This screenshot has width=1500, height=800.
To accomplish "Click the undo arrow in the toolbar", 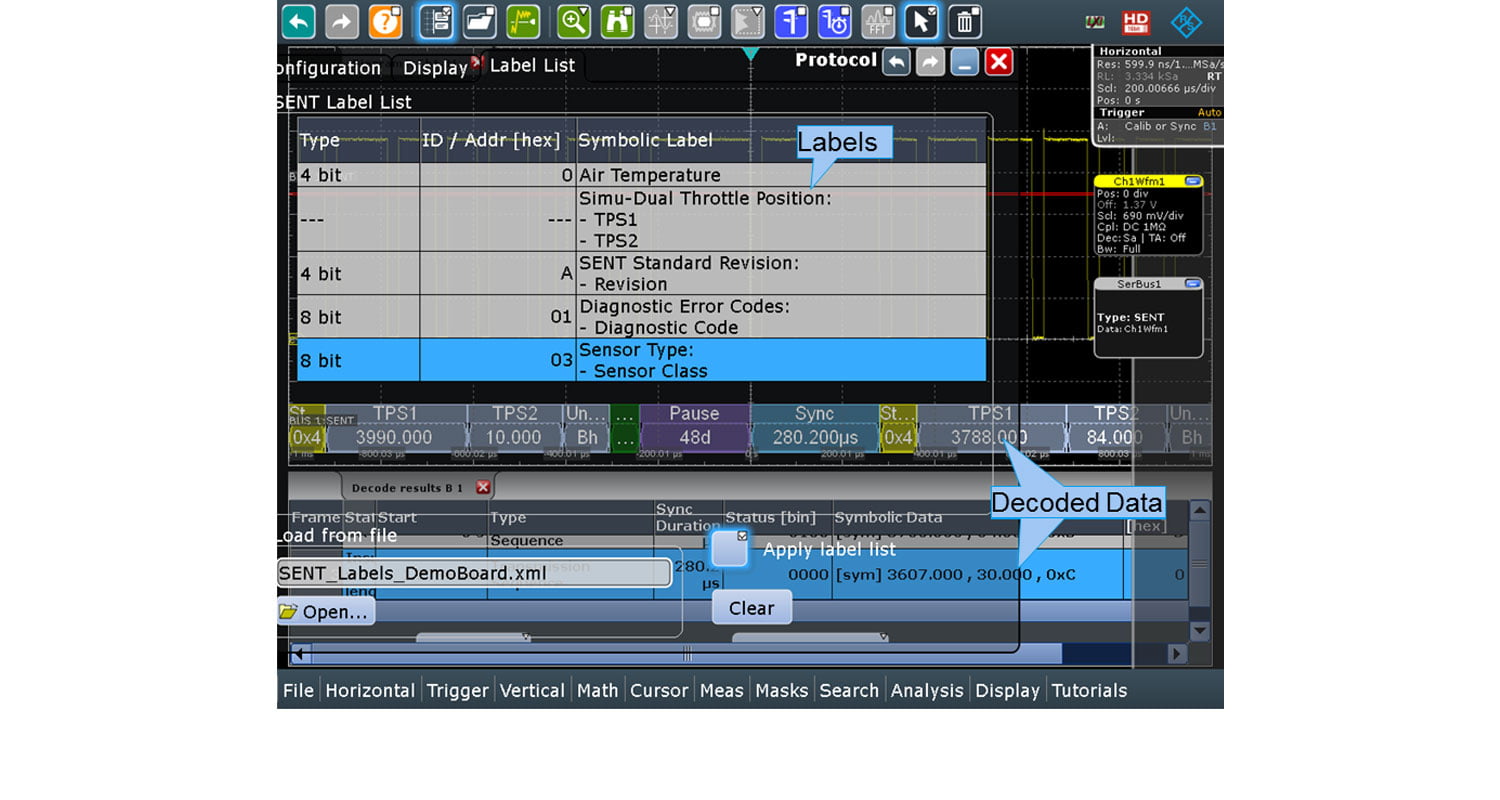I will [x=298, y=21].
